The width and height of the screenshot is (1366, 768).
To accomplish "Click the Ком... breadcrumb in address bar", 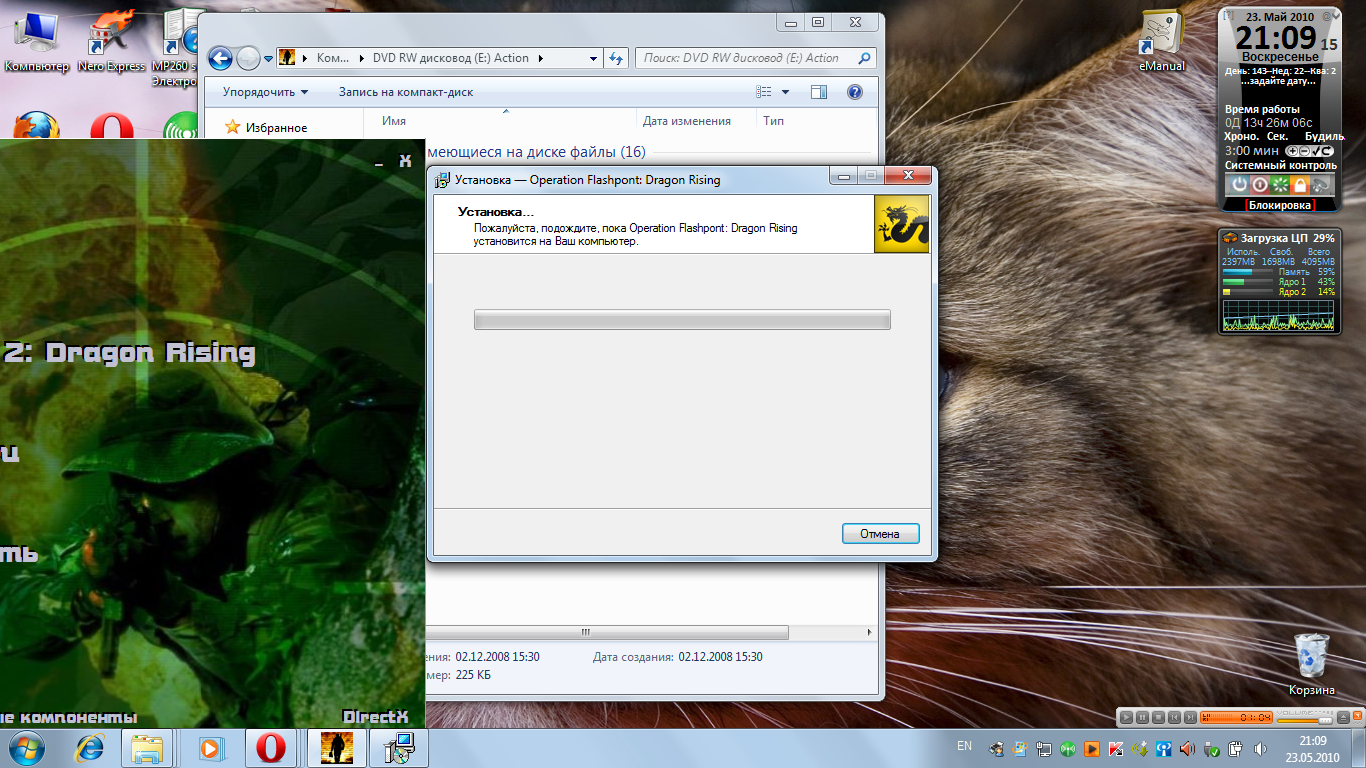I will click(x=334, y=58).
